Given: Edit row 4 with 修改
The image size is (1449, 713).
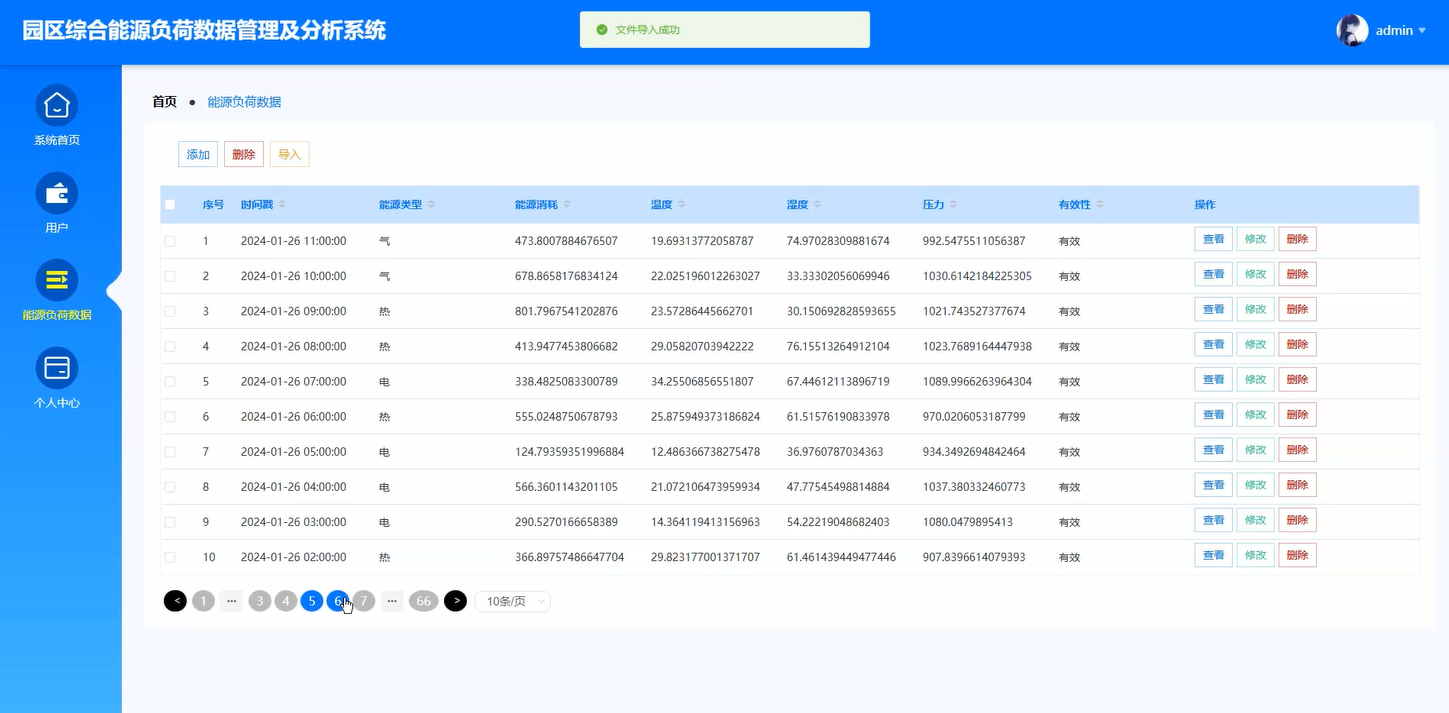Looking at the screenshot, I should point(1256,344).
